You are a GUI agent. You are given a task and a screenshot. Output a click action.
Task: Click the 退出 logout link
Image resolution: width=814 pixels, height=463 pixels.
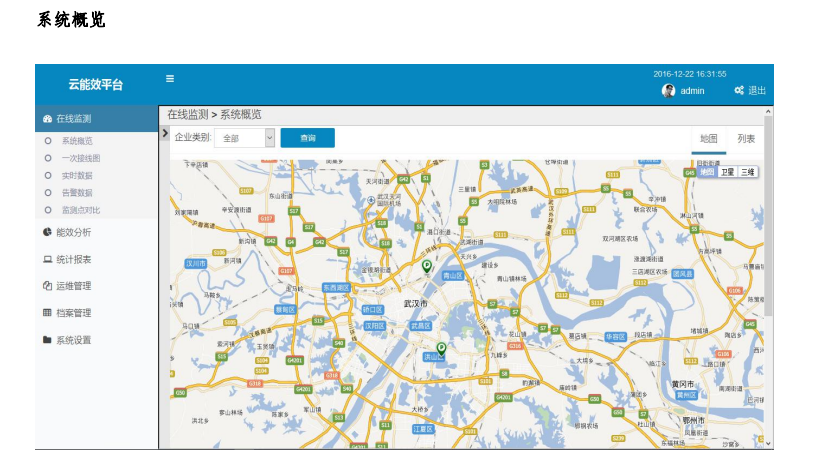(x=757, y=90)
